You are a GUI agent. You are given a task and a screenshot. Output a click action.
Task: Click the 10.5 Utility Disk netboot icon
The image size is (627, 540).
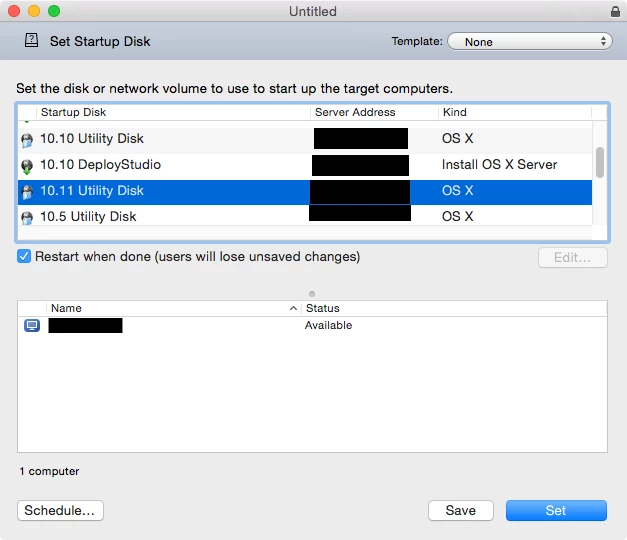pos(27,218)
